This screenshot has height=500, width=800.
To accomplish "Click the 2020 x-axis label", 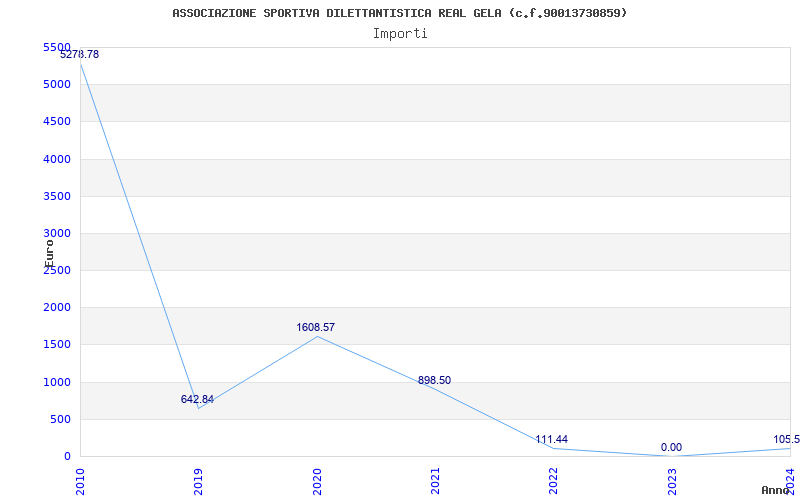I will 317,481.
